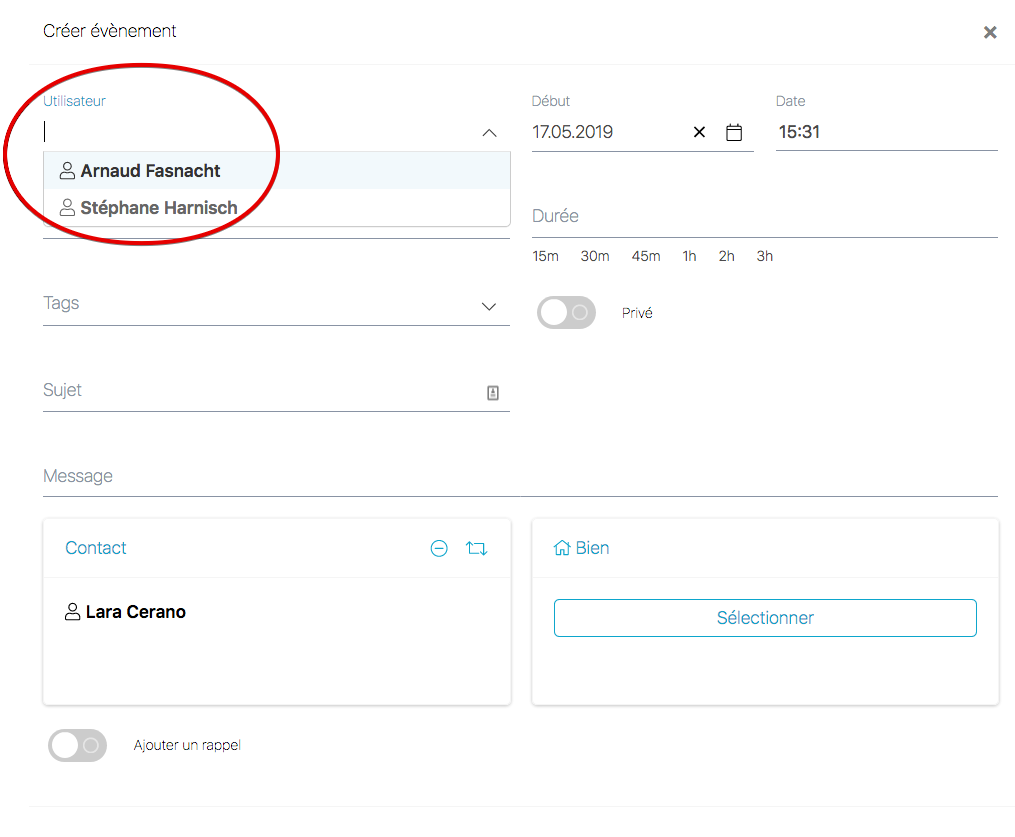The width and height of the screenshot is (1015, 837).
Task: Pick the 2h duration shortcut
Action: point(726,256)
